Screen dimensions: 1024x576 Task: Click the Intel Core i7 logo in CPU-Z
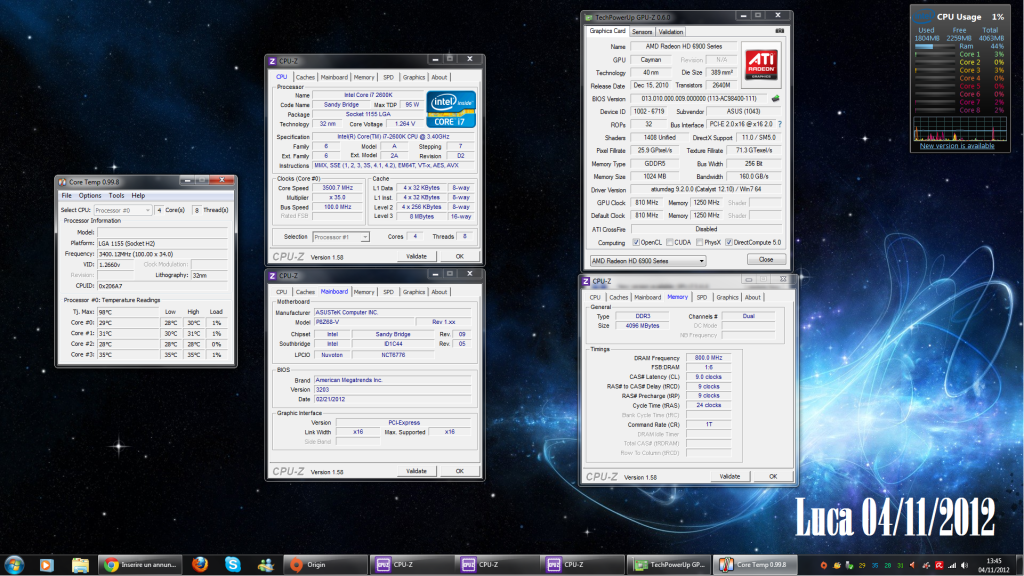(451, 109)
